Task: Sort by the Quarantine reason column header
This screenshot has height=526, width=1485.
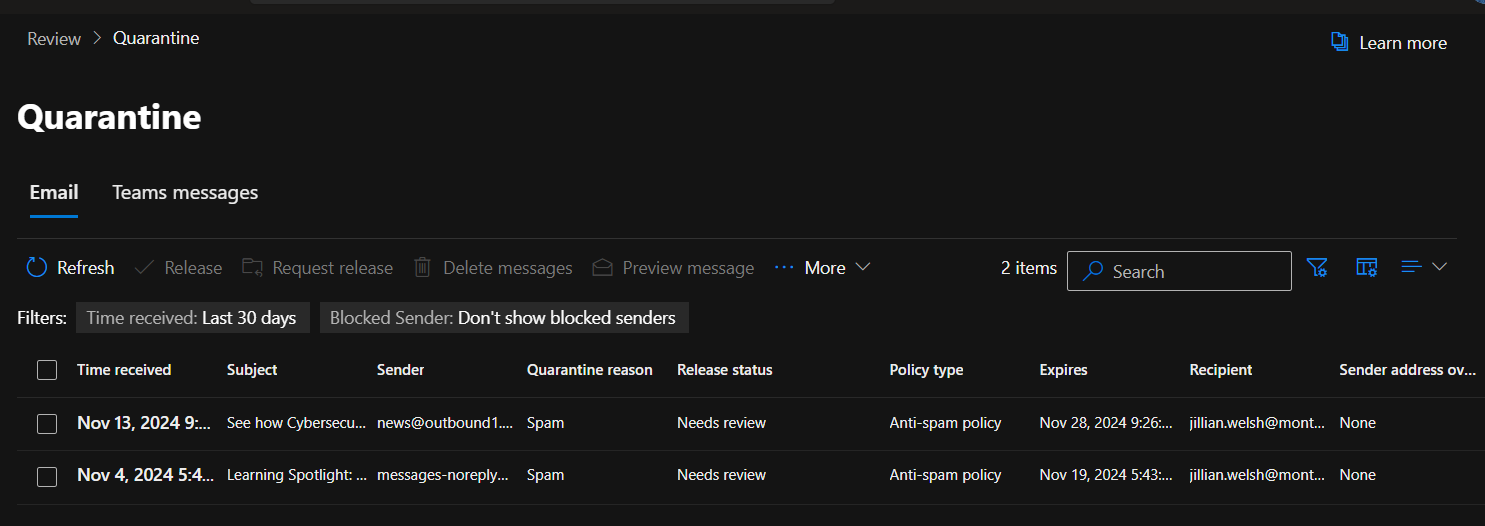Action: pos(589,370)
